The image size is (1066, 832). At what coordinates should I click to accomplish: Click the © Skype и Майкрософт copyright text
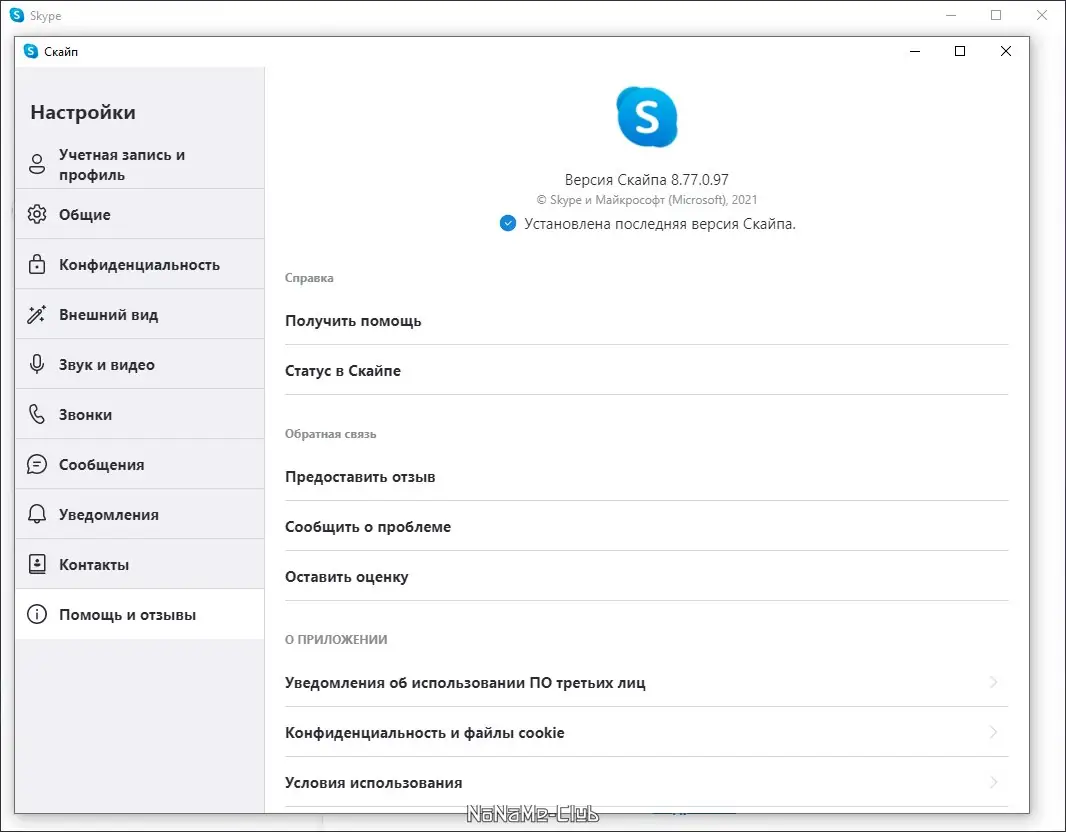[x=647, y=200]
